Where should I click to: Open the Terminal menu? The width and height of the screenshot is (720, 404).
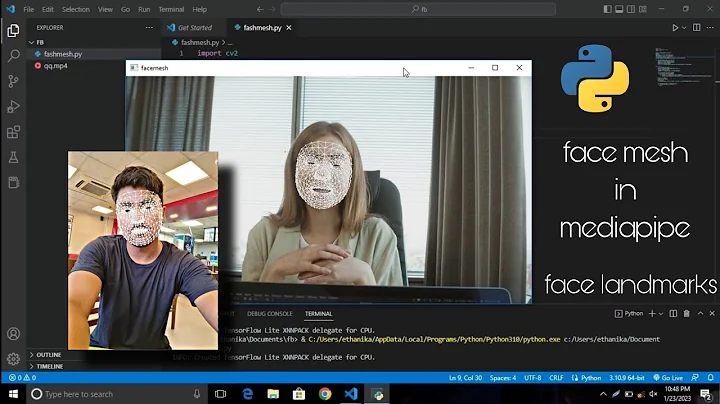[x=171, y=9]
